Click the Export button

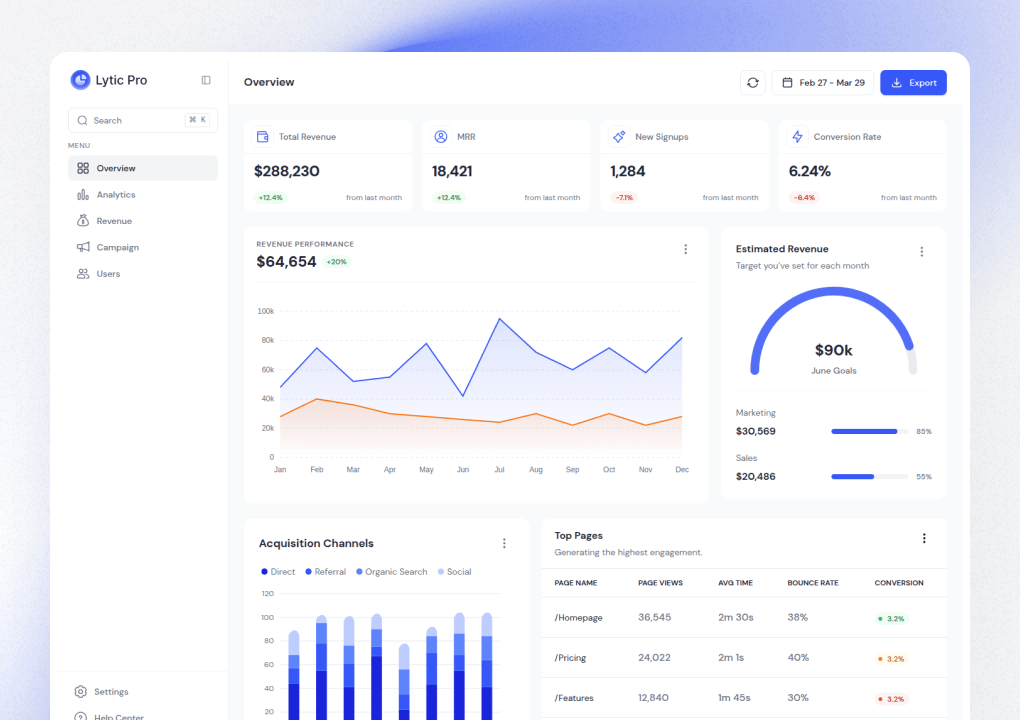[912, 82]
